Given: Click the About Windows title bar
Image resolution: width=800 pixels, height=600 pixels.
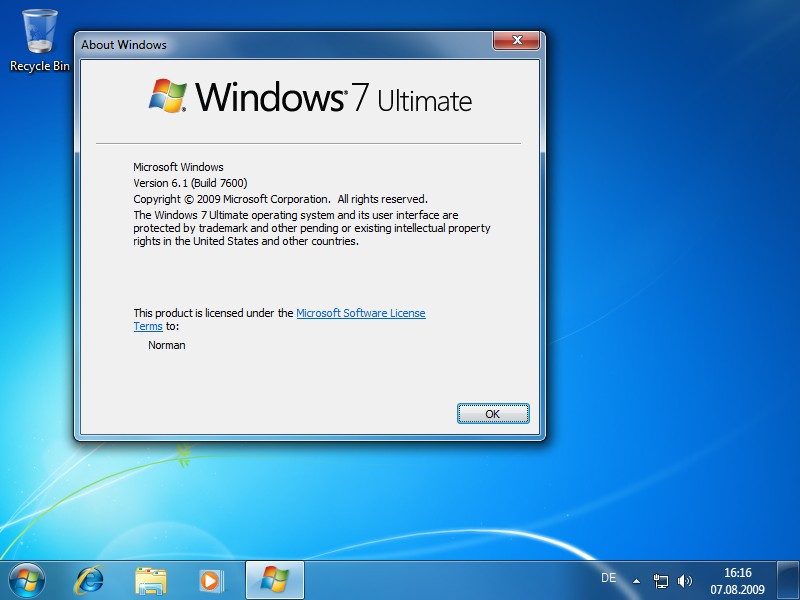Looking at the screenshot, I should [280, 44].
